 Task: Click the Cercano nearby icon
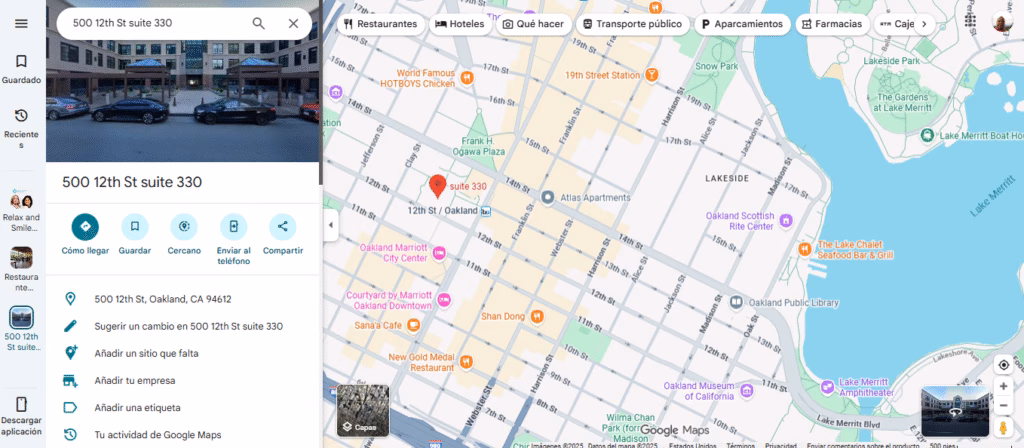click(184, 226)
